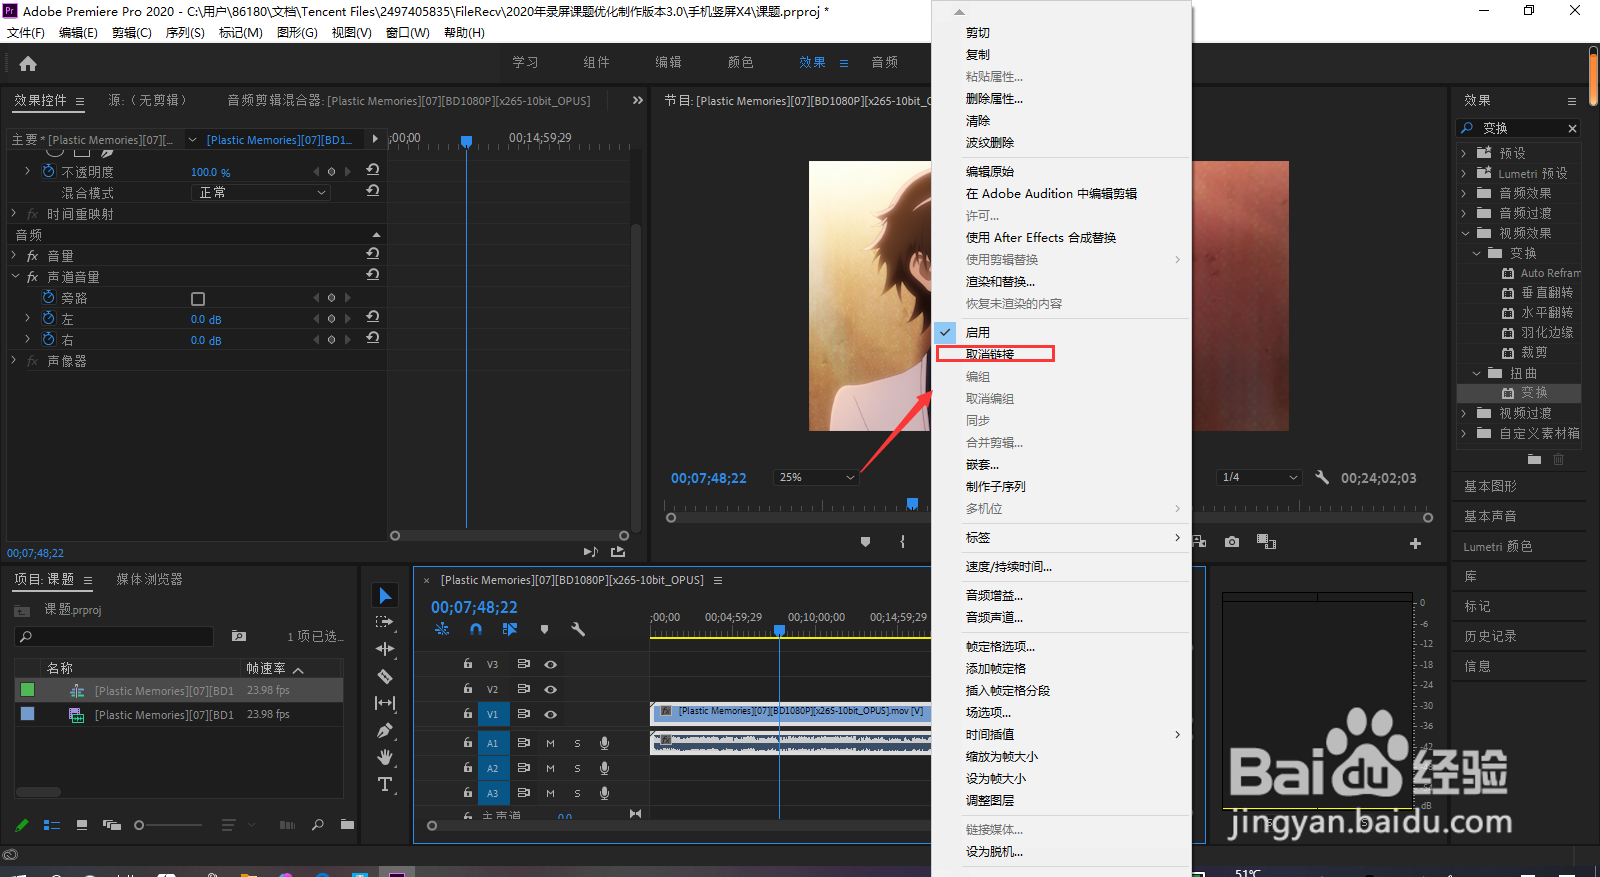The height and width of the screenshot is (877, 1600).
Task: Open the File menu
Action: click(x=25, y=32)
